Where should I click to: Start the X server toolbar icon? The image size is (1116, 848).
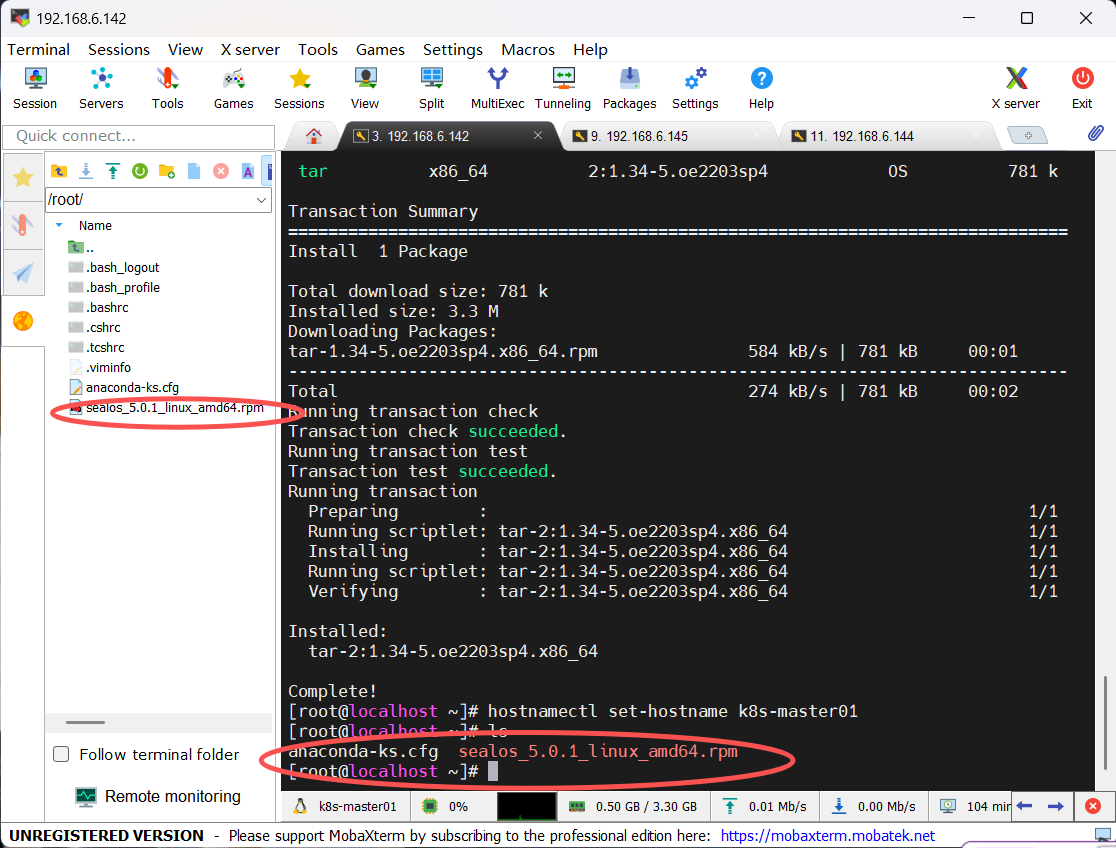pos(1016,88)
